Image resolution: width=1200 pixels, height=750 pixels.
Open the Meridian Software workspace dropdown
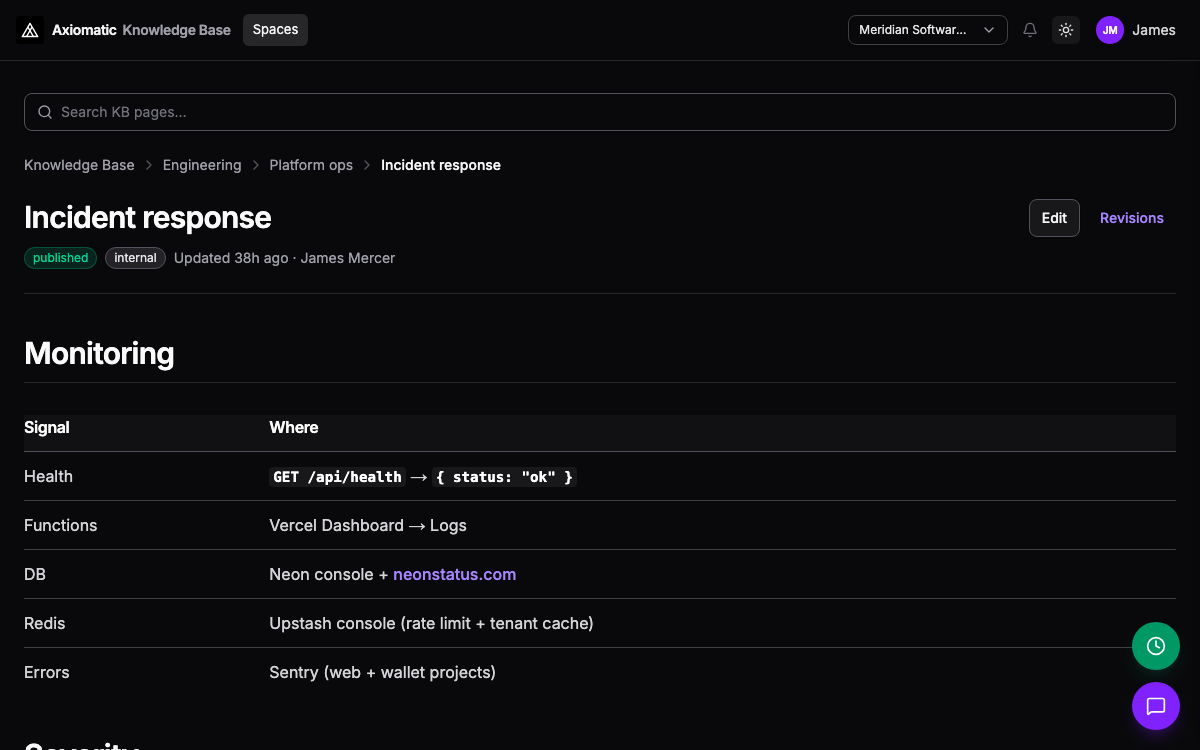(928, 30)
